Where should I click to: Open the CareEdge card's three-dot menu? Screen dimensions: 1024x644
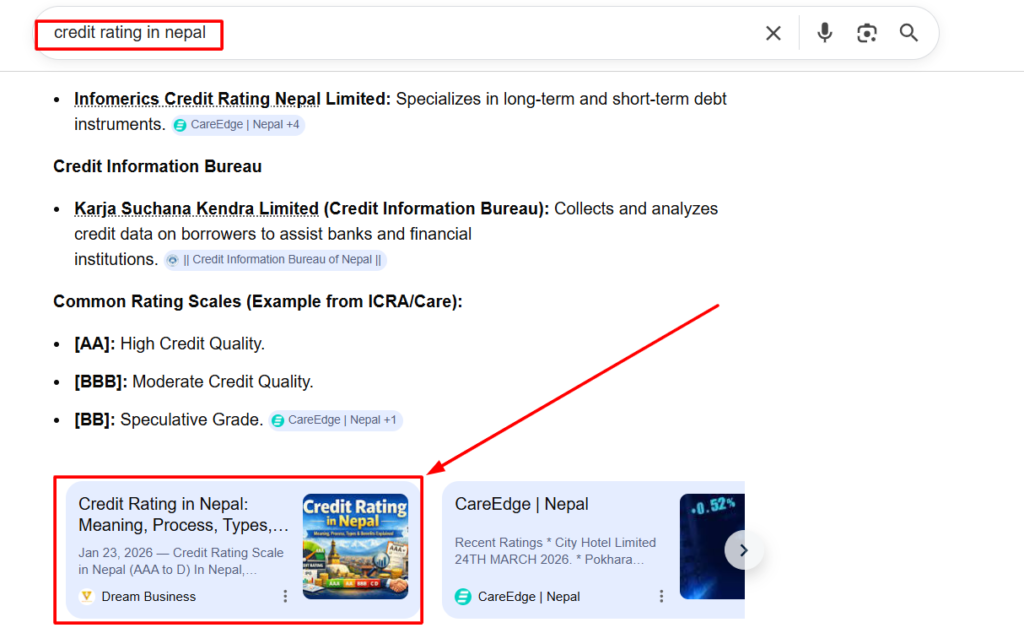(x=661, y=596)
